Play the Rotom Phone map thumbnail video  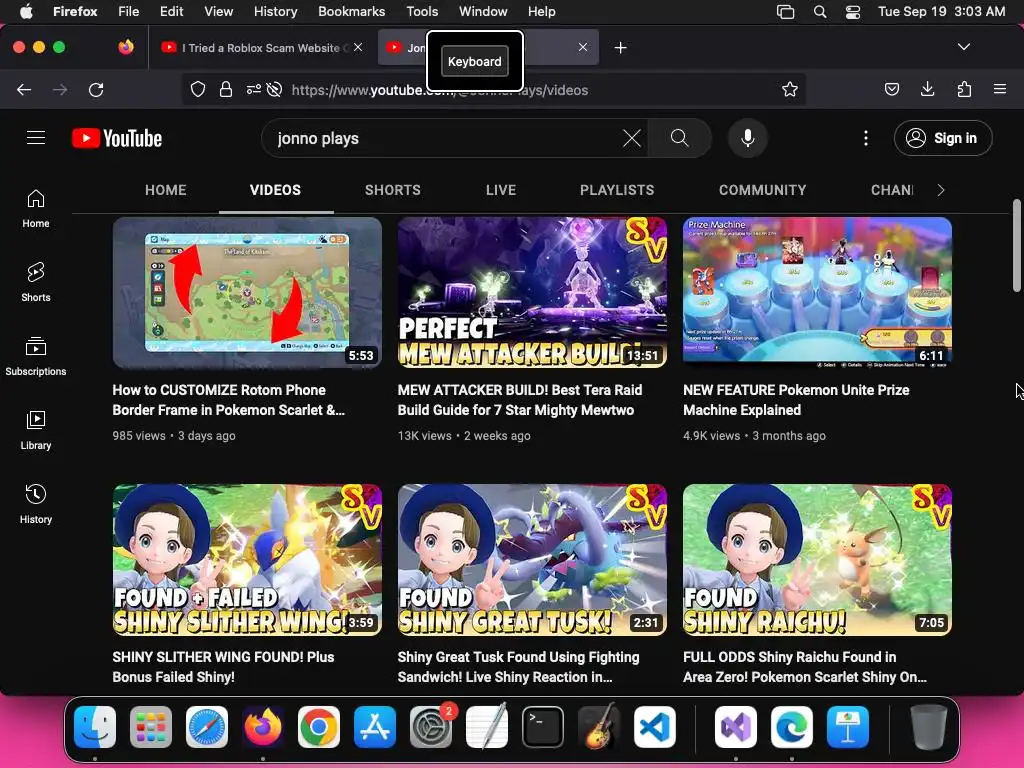point(247,293)
